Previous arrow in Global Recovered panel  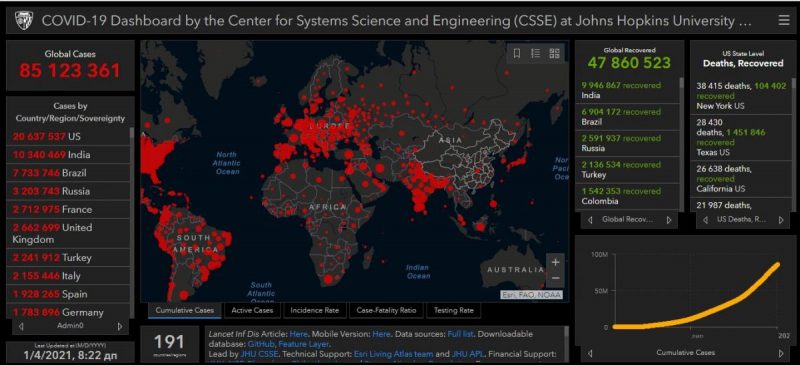click(590, 220)
